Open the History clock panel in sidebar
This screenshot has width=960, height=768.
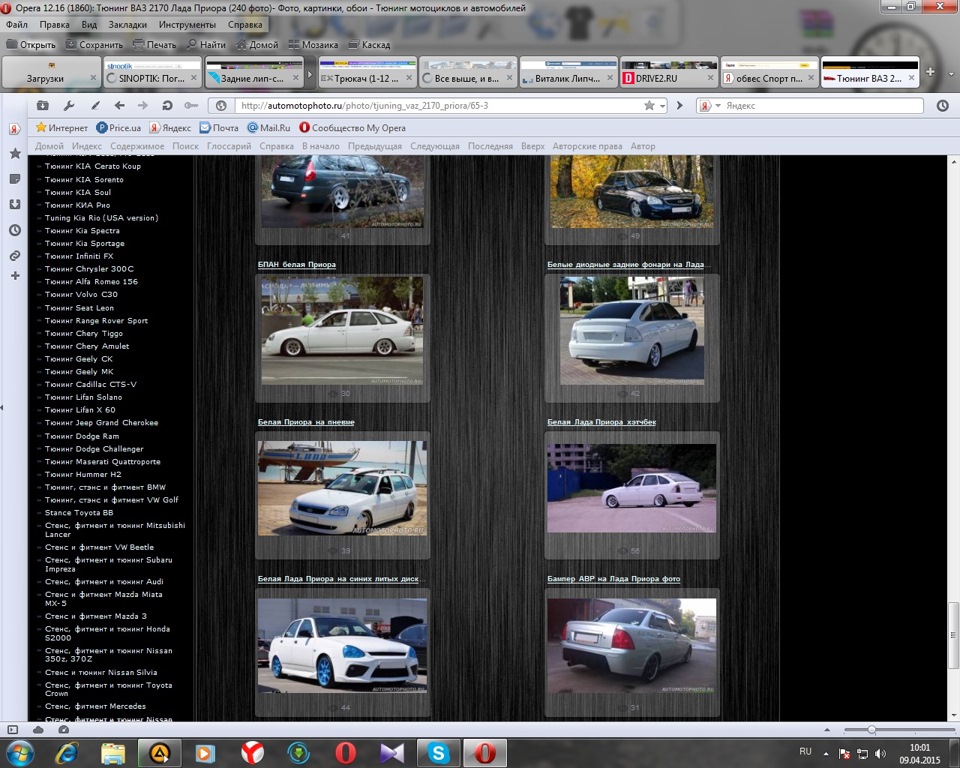(x=15, y=230)
